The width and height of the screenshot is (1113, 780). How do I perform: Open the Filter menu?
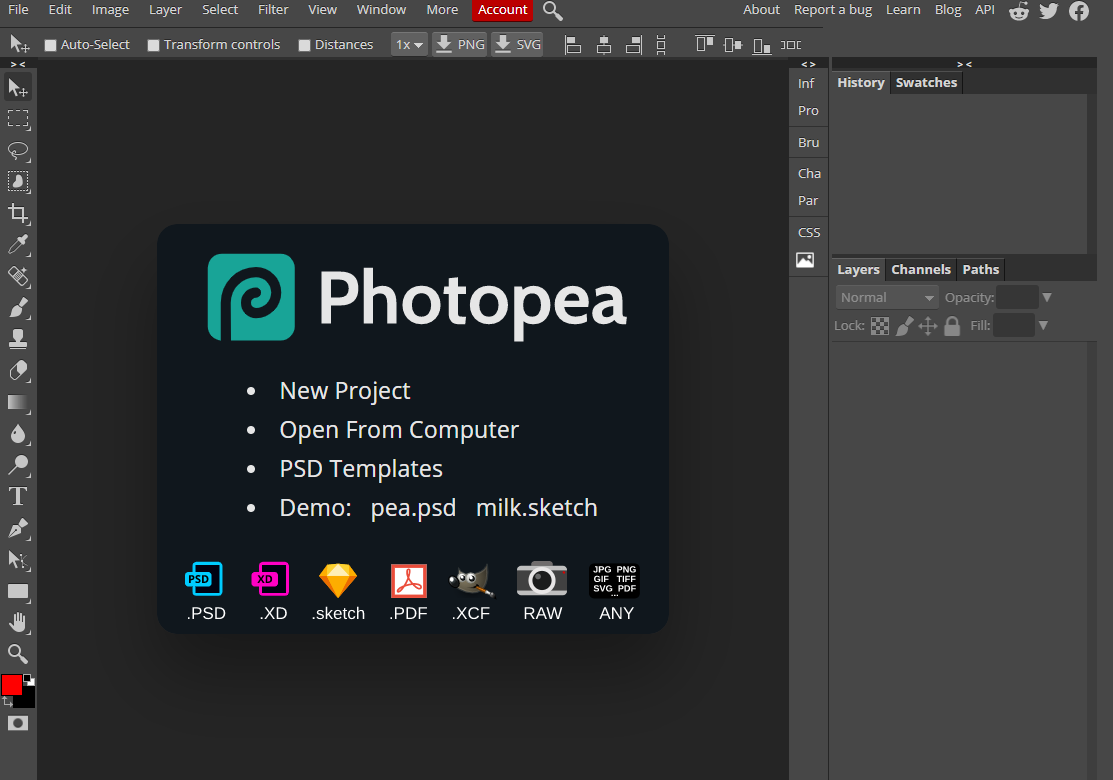click(x=272, y=10)
